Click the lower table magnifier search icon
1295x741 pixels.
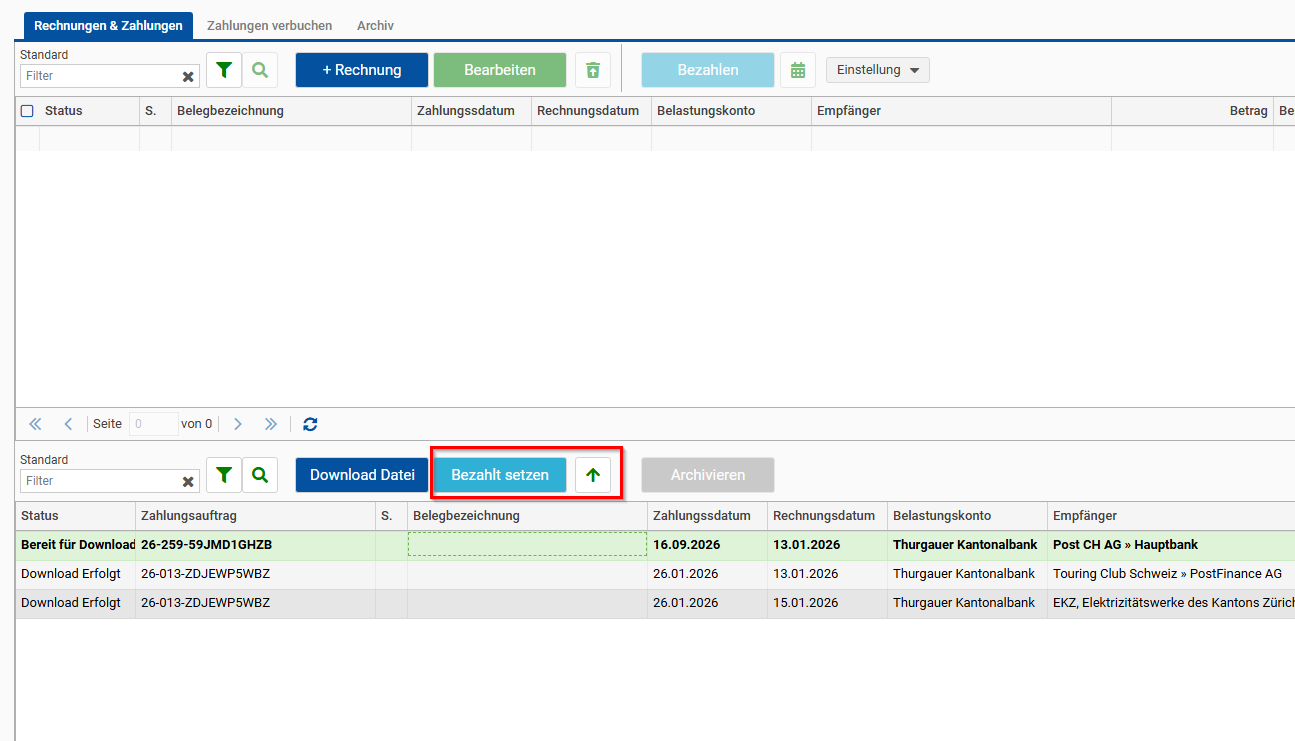pos(260,475)
